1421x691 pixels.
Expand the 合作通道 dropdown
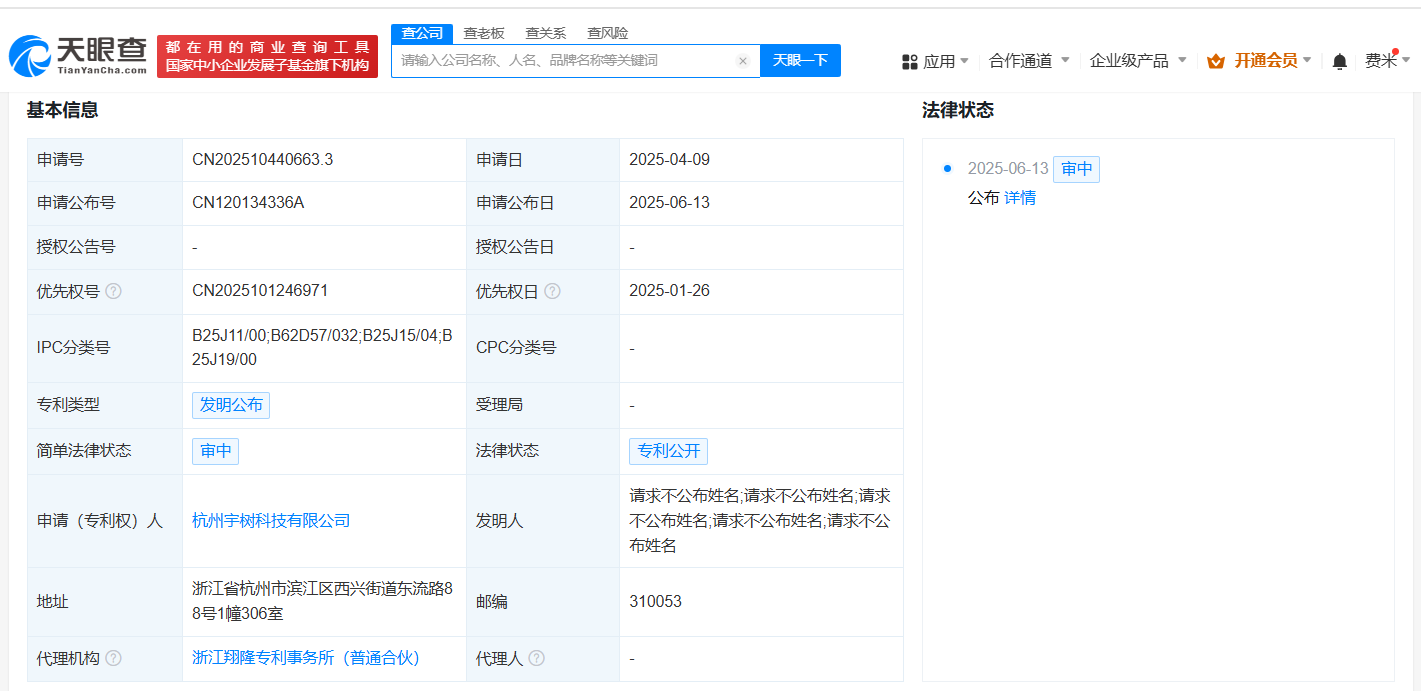[1029, 61]
